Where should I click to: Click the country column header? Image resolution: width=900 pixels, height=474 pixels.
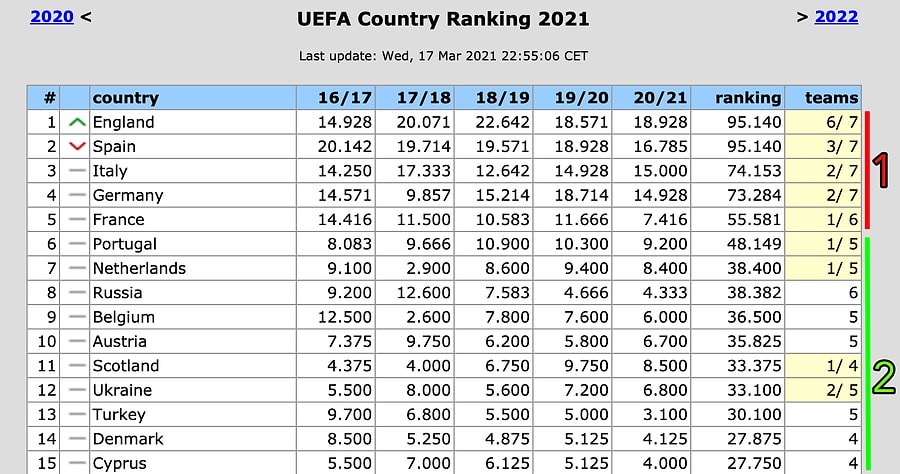pyautogui.click(x=125, y=98)
